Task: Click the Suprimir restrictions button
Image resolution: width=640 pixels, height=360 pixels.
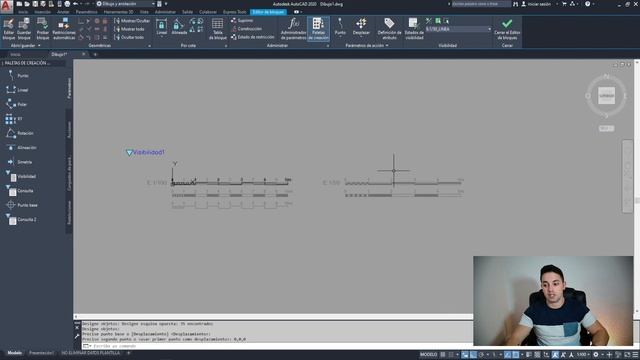Action: point(242,20)
